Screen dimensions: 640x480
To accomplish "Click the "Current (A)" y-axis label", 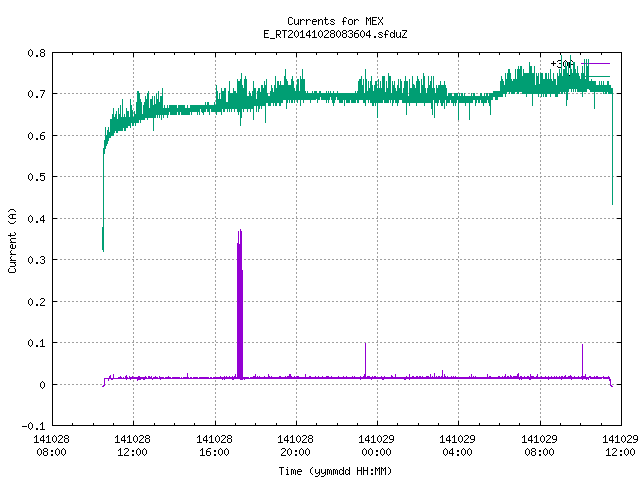I will point(12,240).
